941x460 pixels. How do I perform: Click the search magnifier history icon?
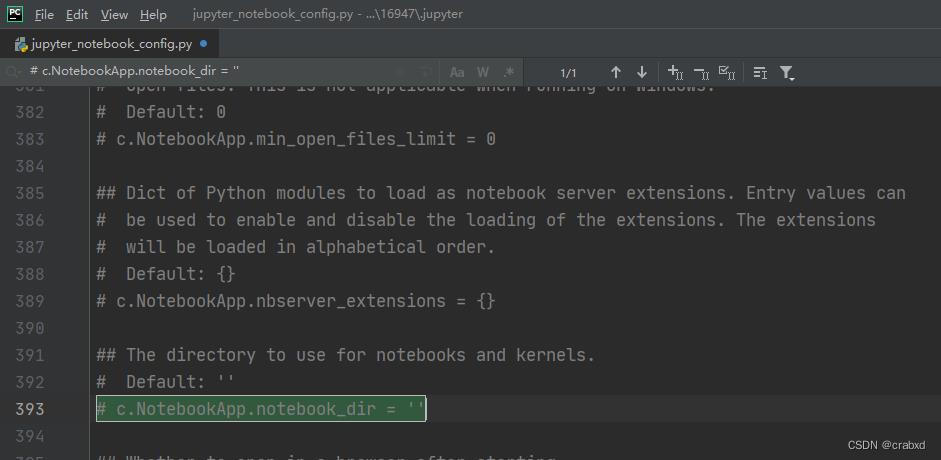[x=13, y=72]
